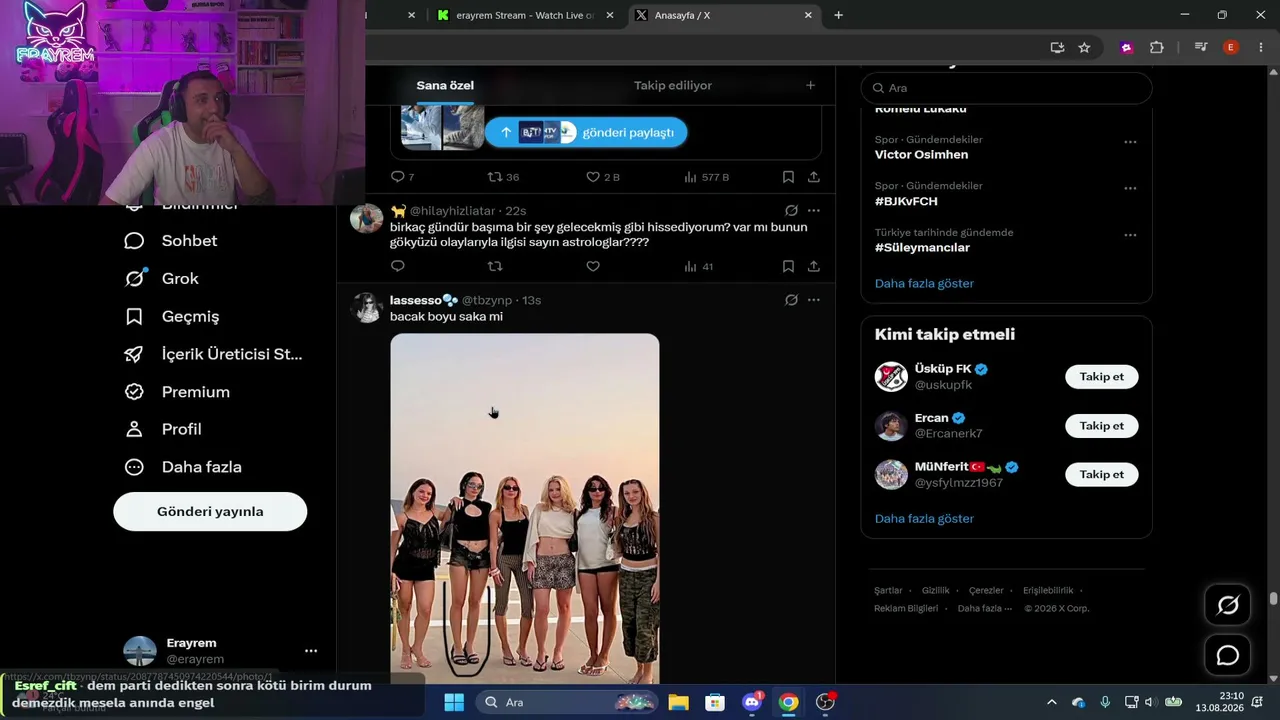Open the Victor Osimhen trending topic
Screen dimensions: 1280x720
921,155
